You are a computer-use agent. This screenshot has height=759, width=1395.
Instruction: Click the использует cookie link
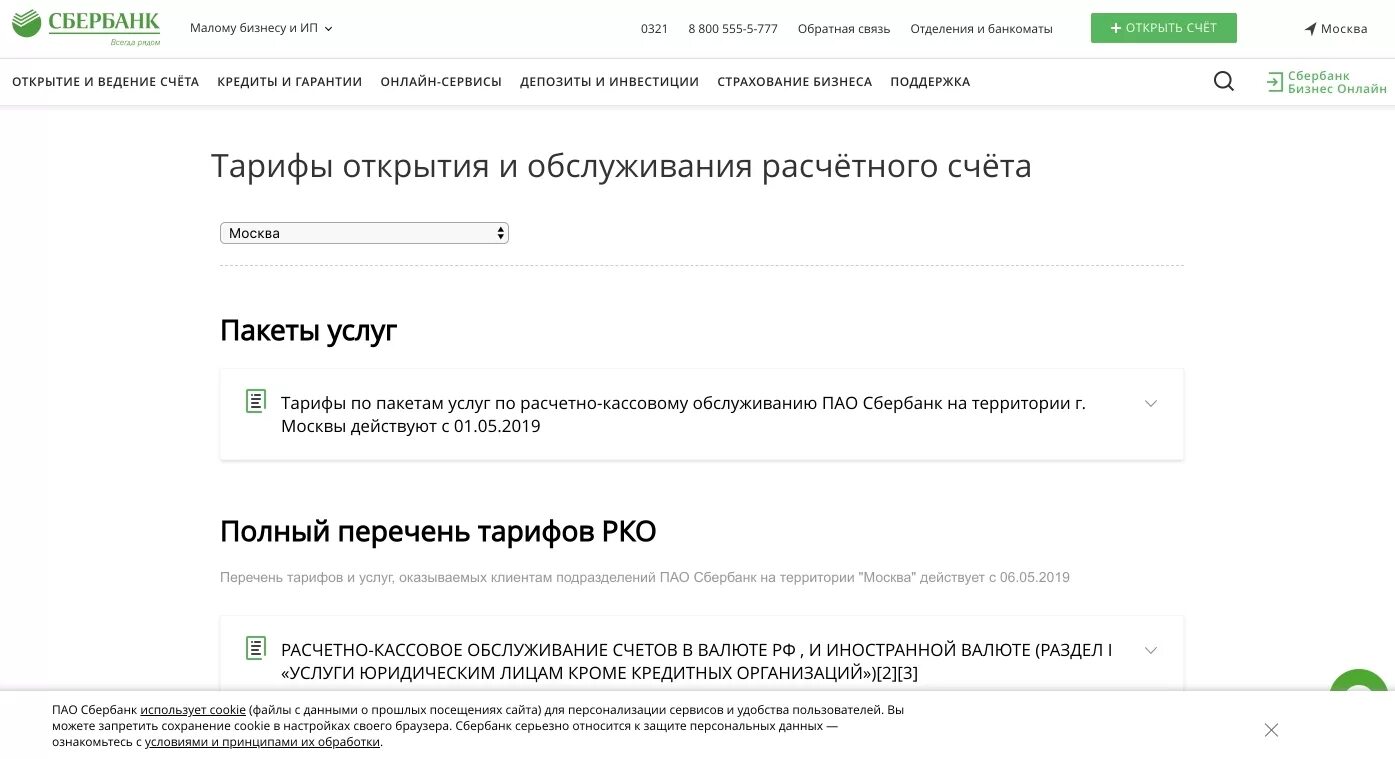point(193,710)
